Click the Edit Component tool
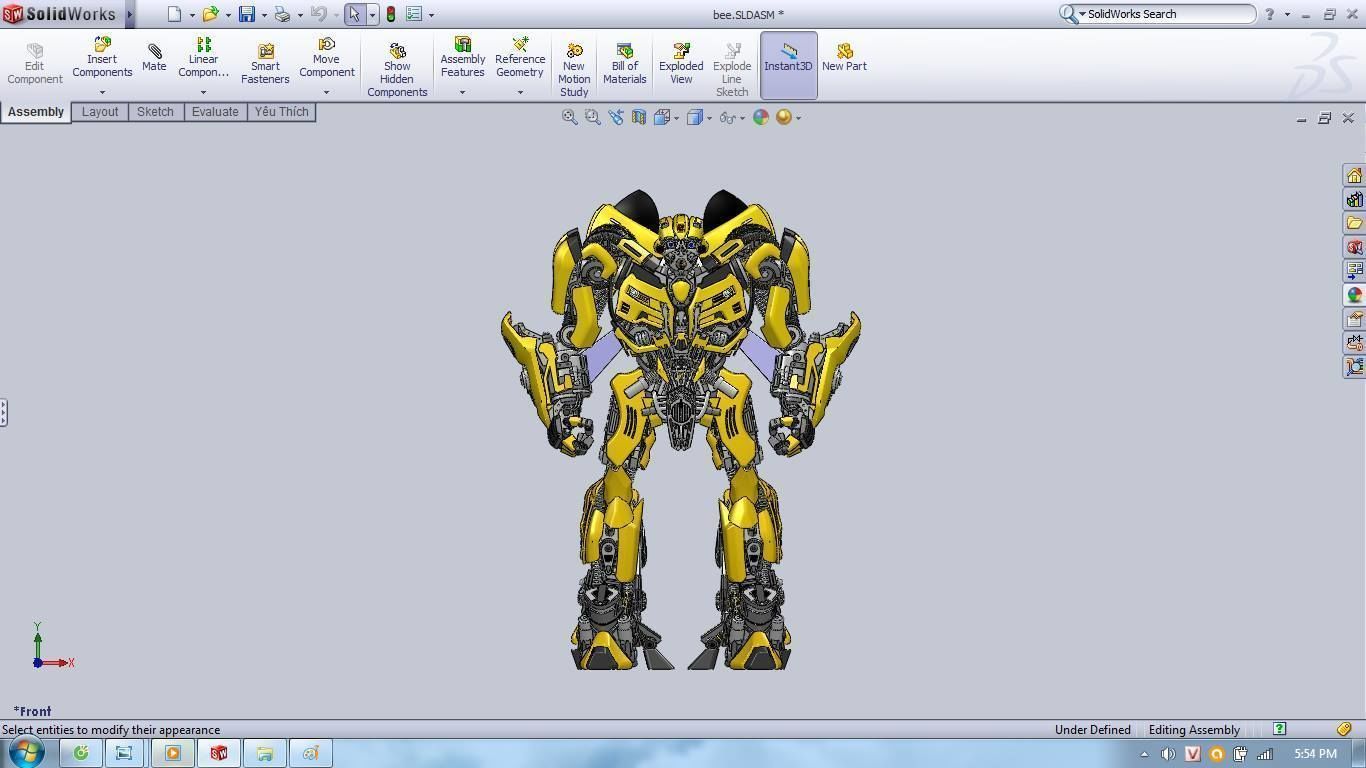1366x768 pixels. click(x=35, y=64)
